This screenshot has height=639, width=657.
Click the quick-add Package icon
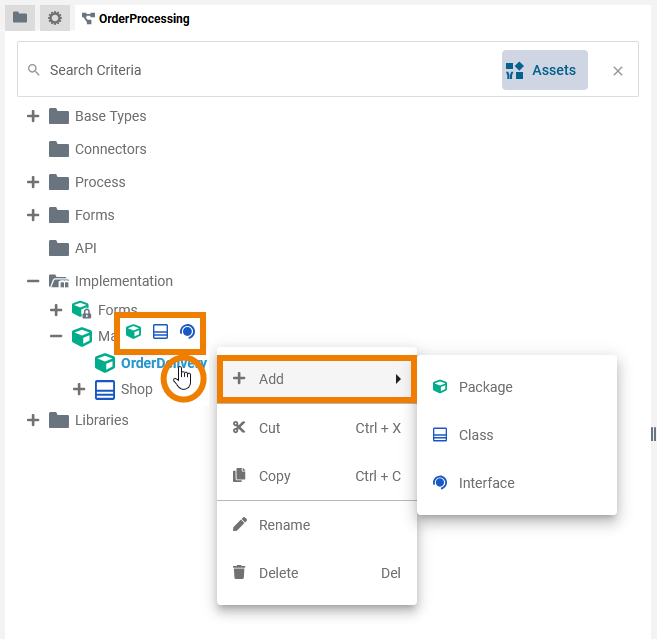point(133,332)
